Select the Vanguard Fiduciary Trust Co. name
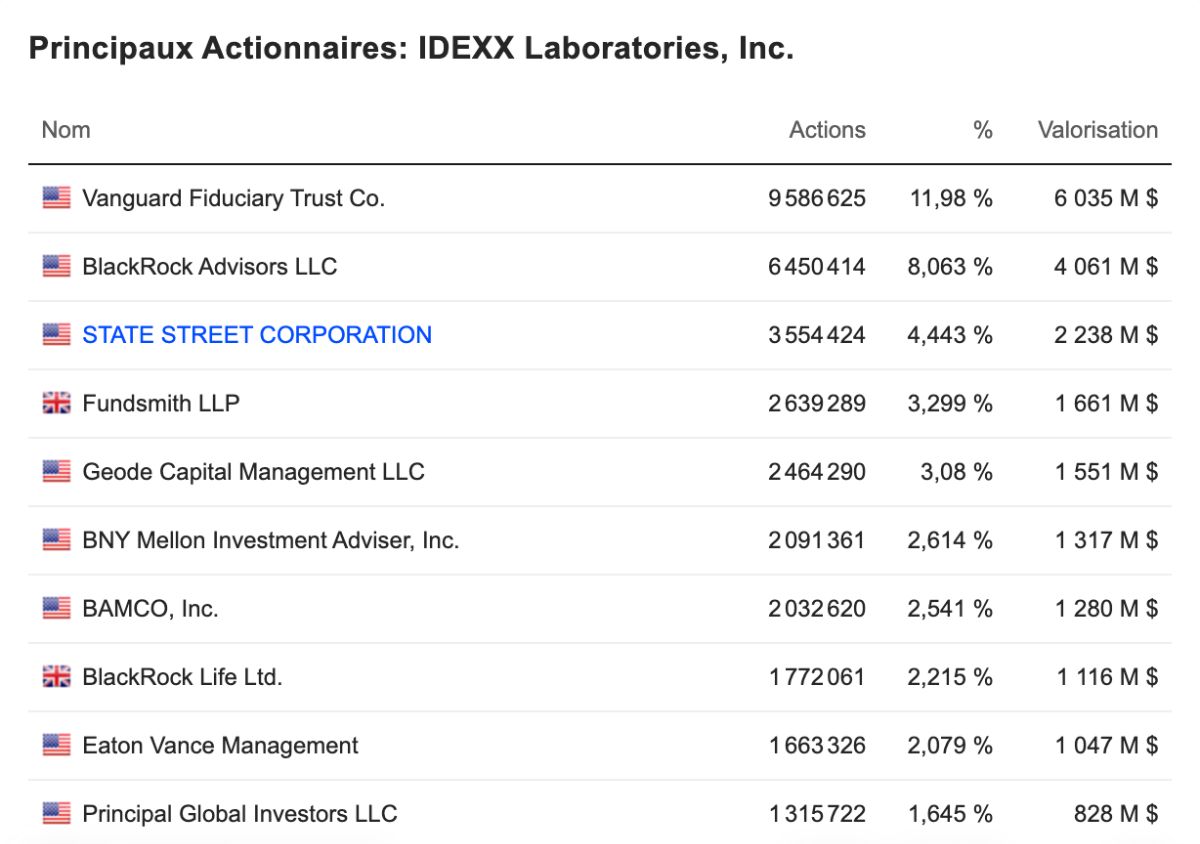This screenshot has height=844, width=1200. [233, 198]
